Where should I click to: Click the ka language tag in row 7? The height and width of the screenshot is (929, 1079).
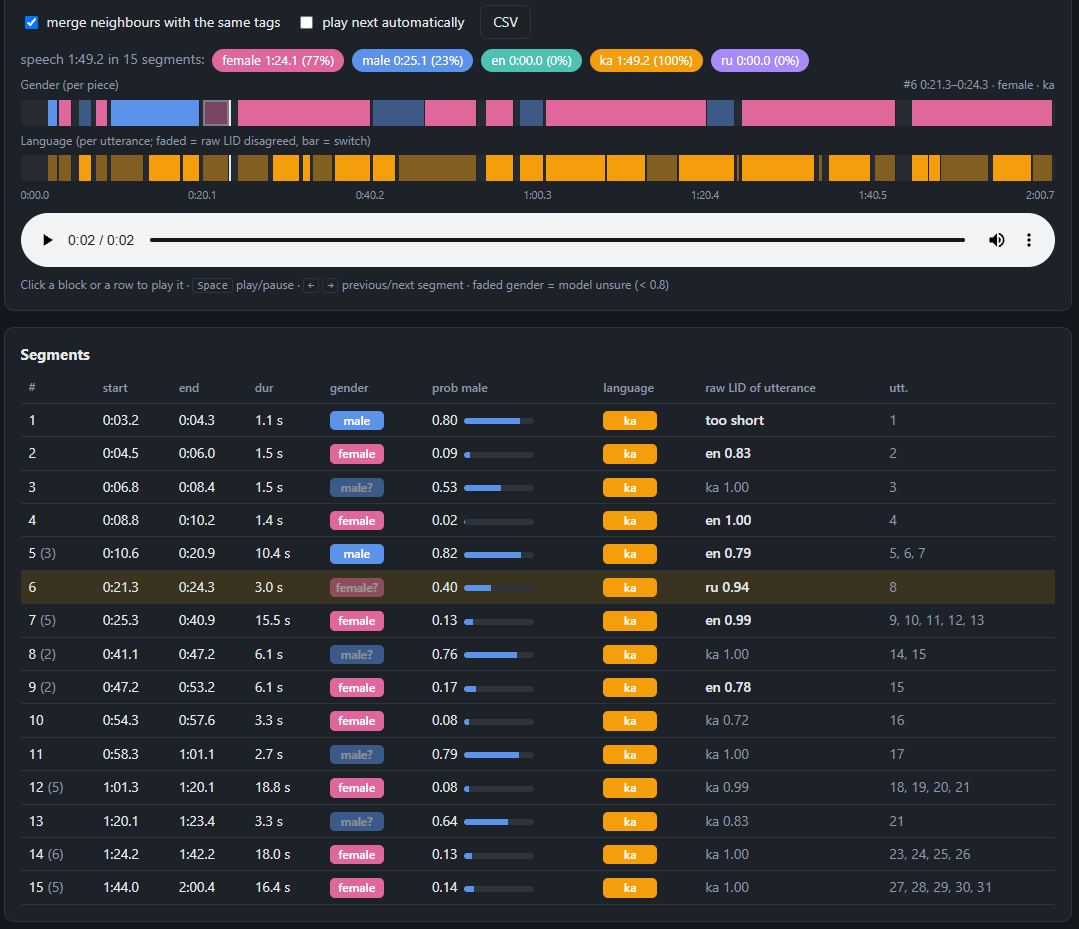point(630,621)
